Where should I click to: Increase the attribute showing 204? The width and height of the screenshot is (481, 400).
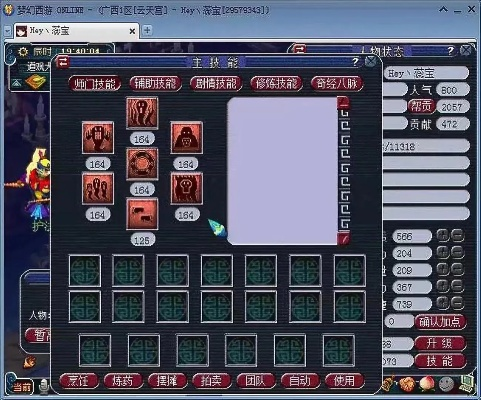[x=443, y=253]
